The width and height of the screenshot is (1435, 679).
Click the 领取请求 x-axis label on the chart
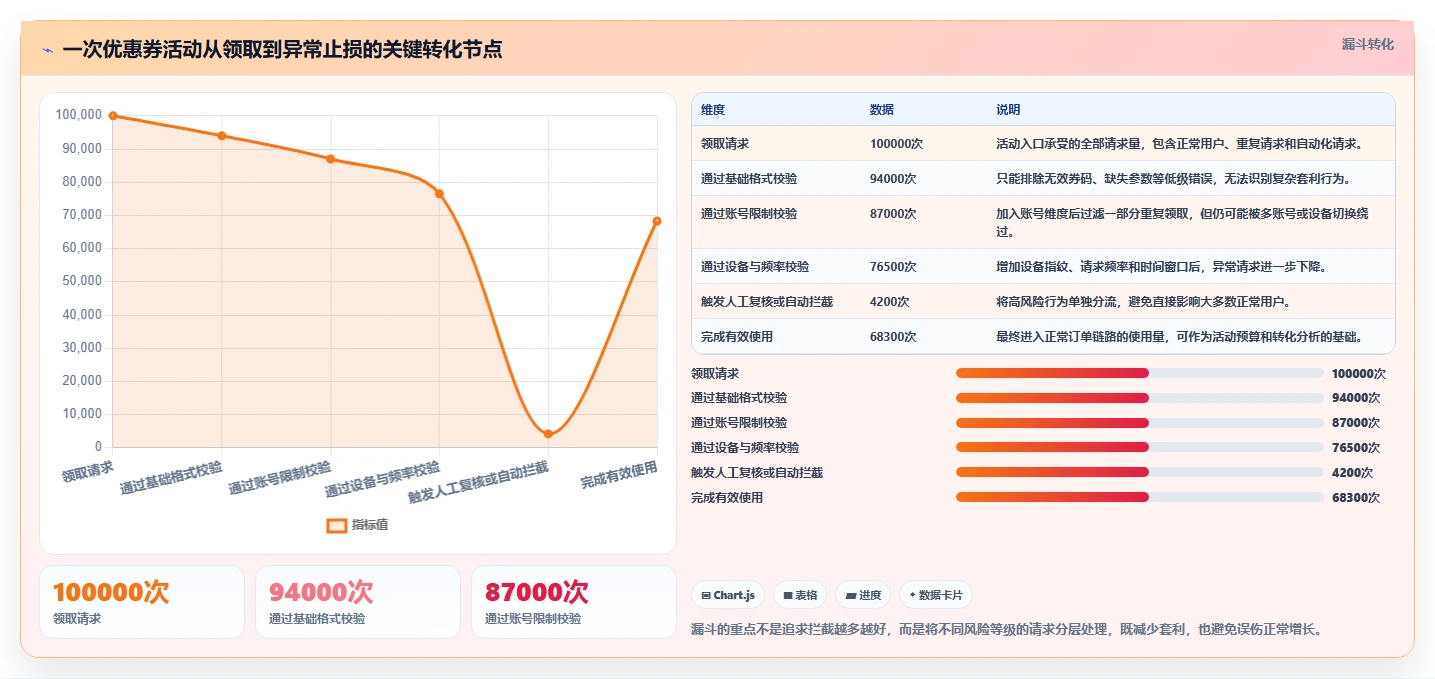(88, 470)
